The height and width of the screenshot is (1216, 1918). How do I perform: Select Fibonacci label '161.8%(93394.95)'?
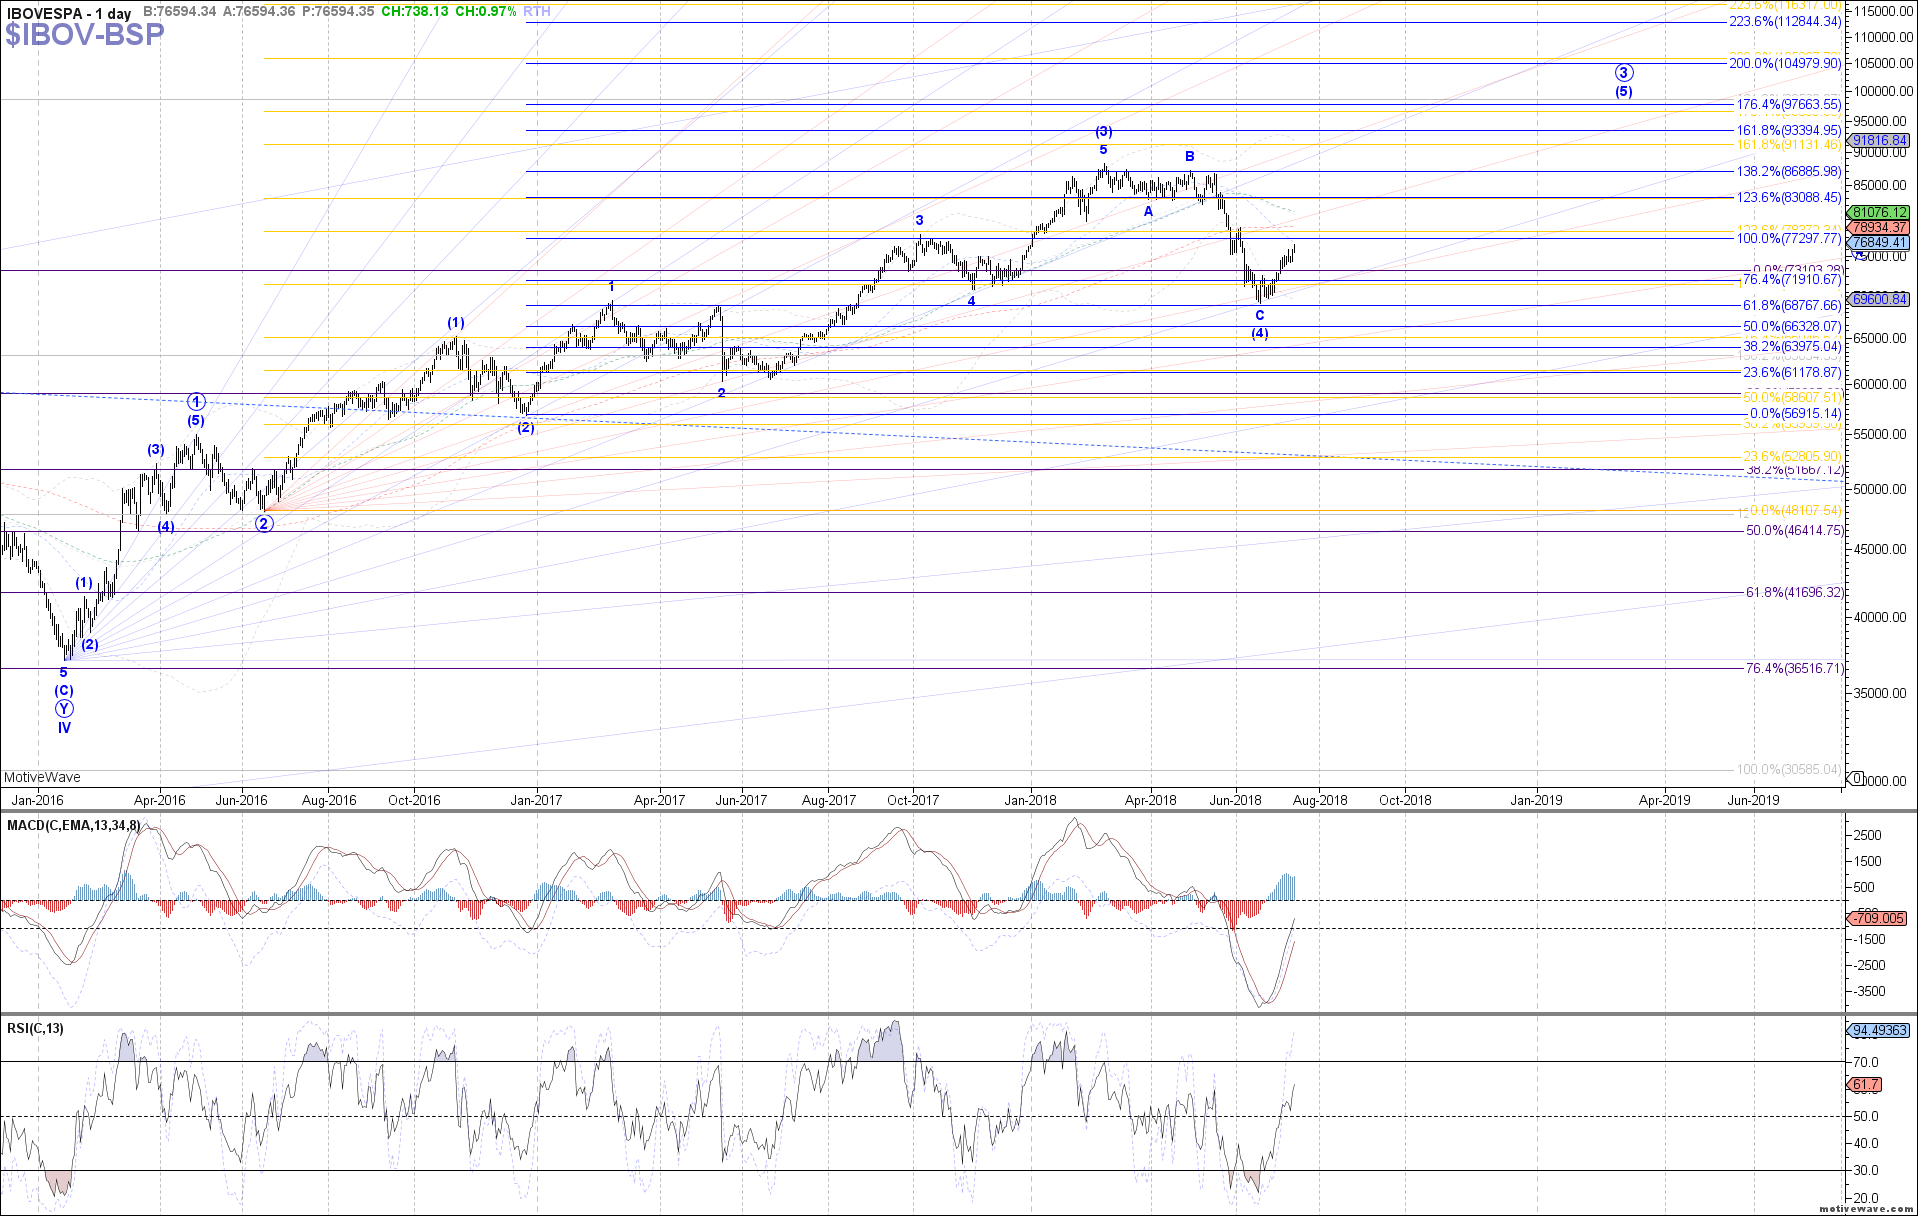1789,130
